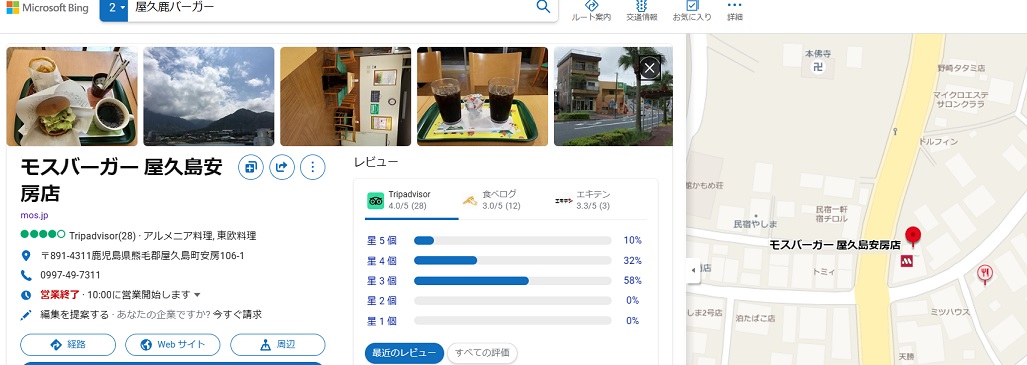1027x365 pixels.
Task: Click the 経路 directions button
Action: 68,345
